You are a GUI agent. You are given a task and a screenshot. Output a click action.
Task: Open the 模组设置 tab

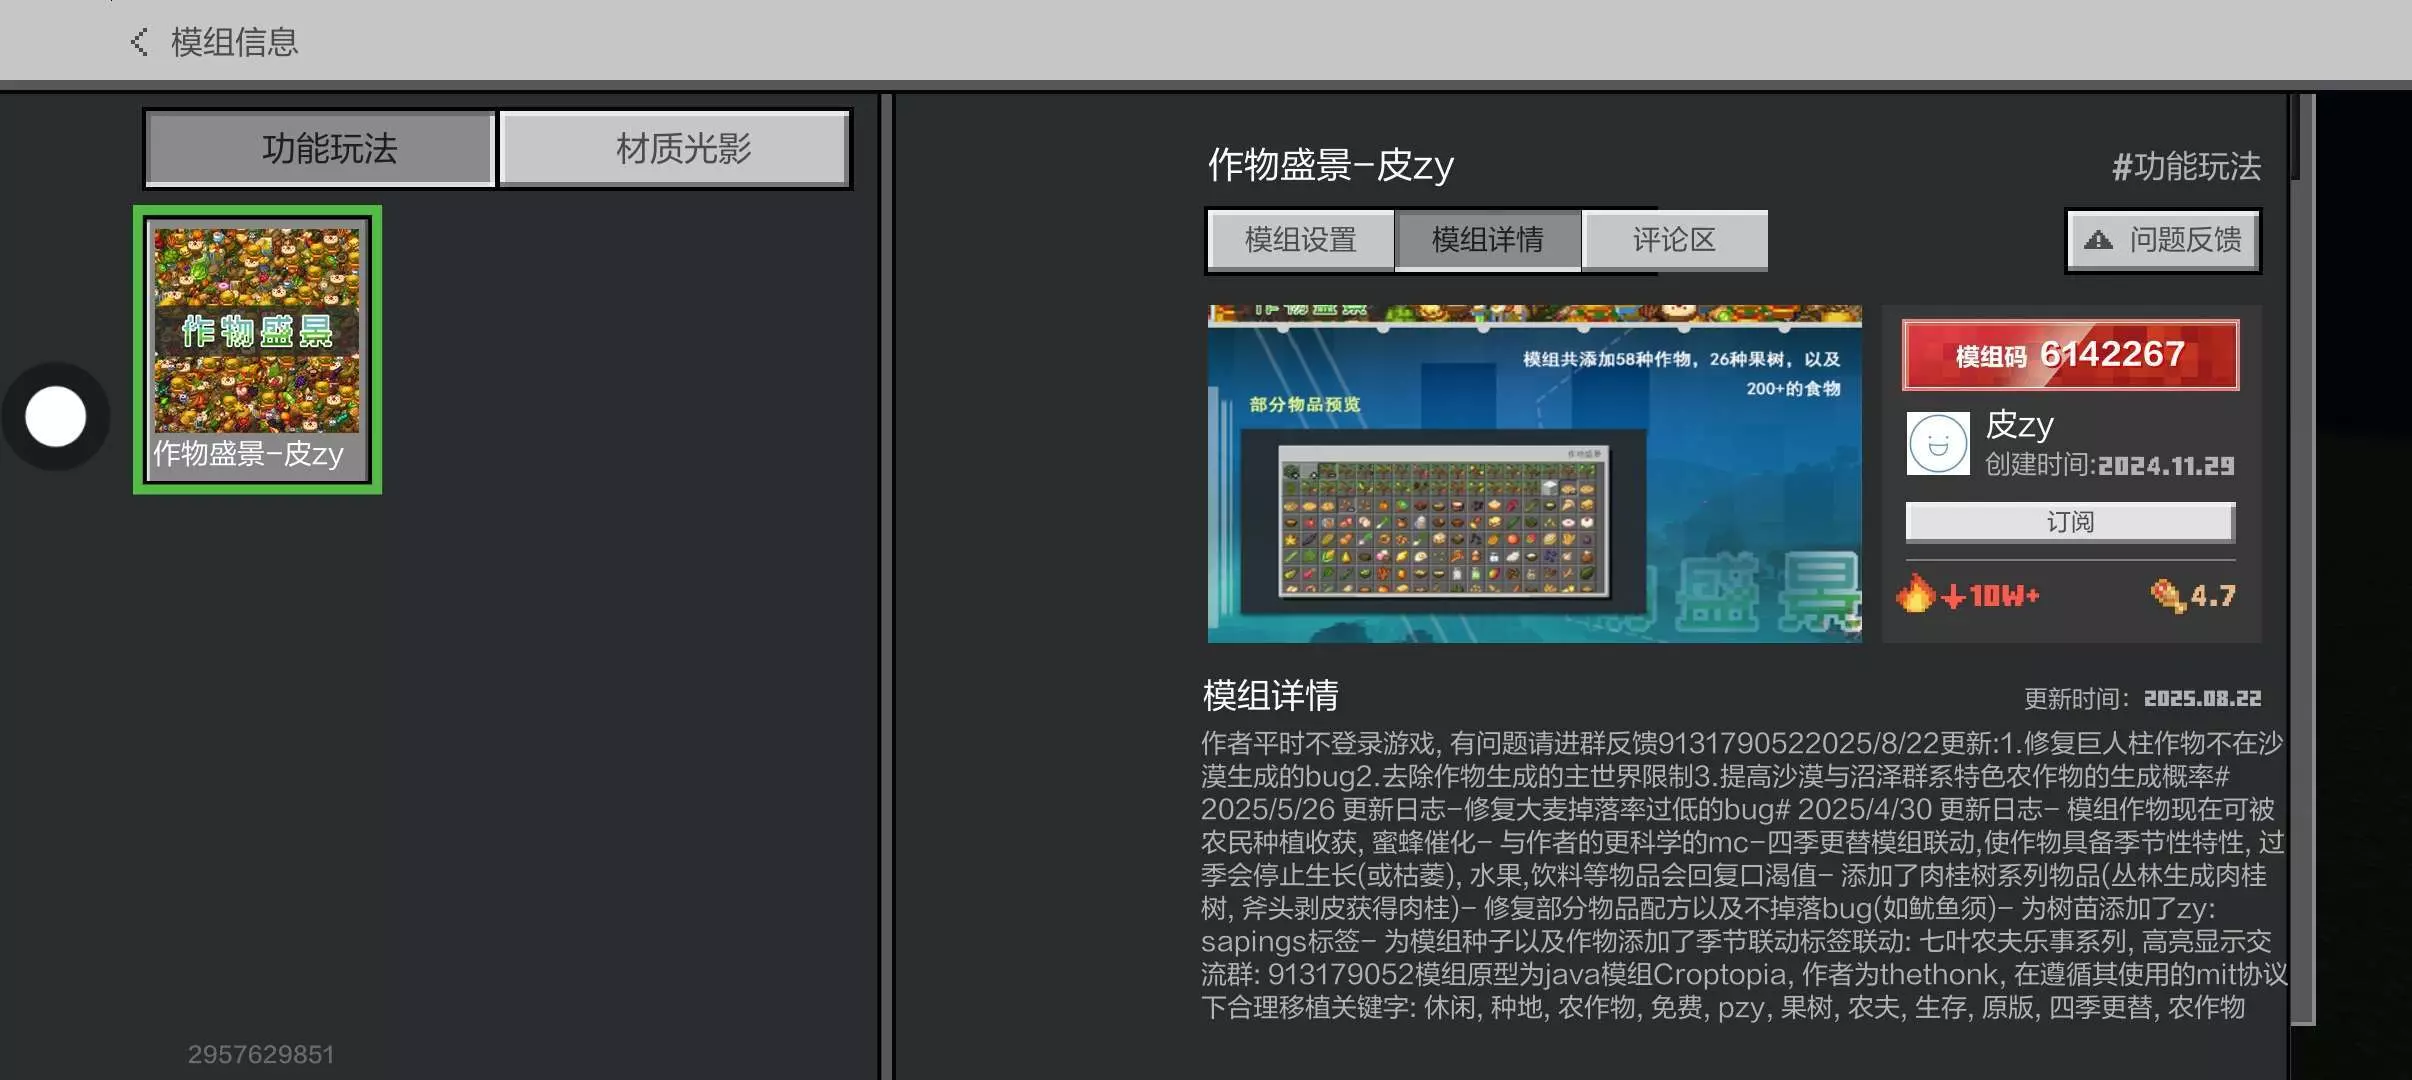click(1300, 240)
